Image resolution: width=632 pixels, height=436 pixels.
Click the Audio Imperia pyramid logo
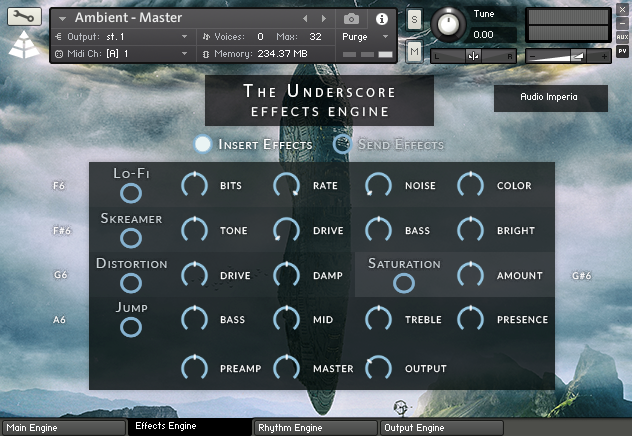click(x=24, y=44)
